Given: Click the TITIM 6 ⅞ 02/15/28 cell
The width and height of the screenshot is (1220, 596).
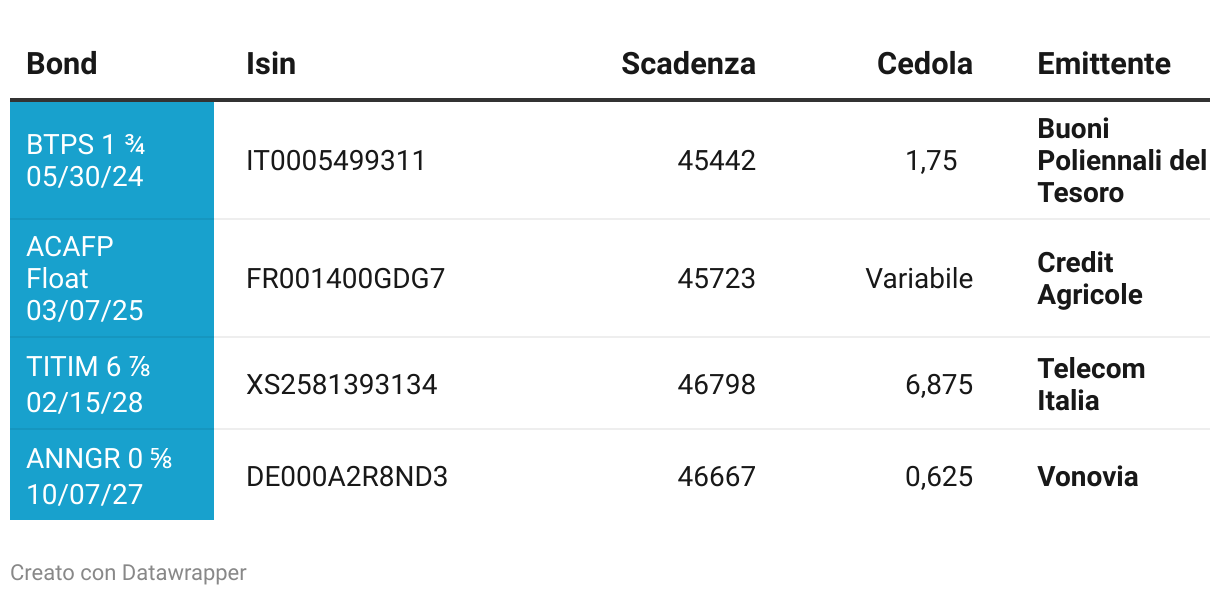Looking at the screenshot, I should coord(112,384).
